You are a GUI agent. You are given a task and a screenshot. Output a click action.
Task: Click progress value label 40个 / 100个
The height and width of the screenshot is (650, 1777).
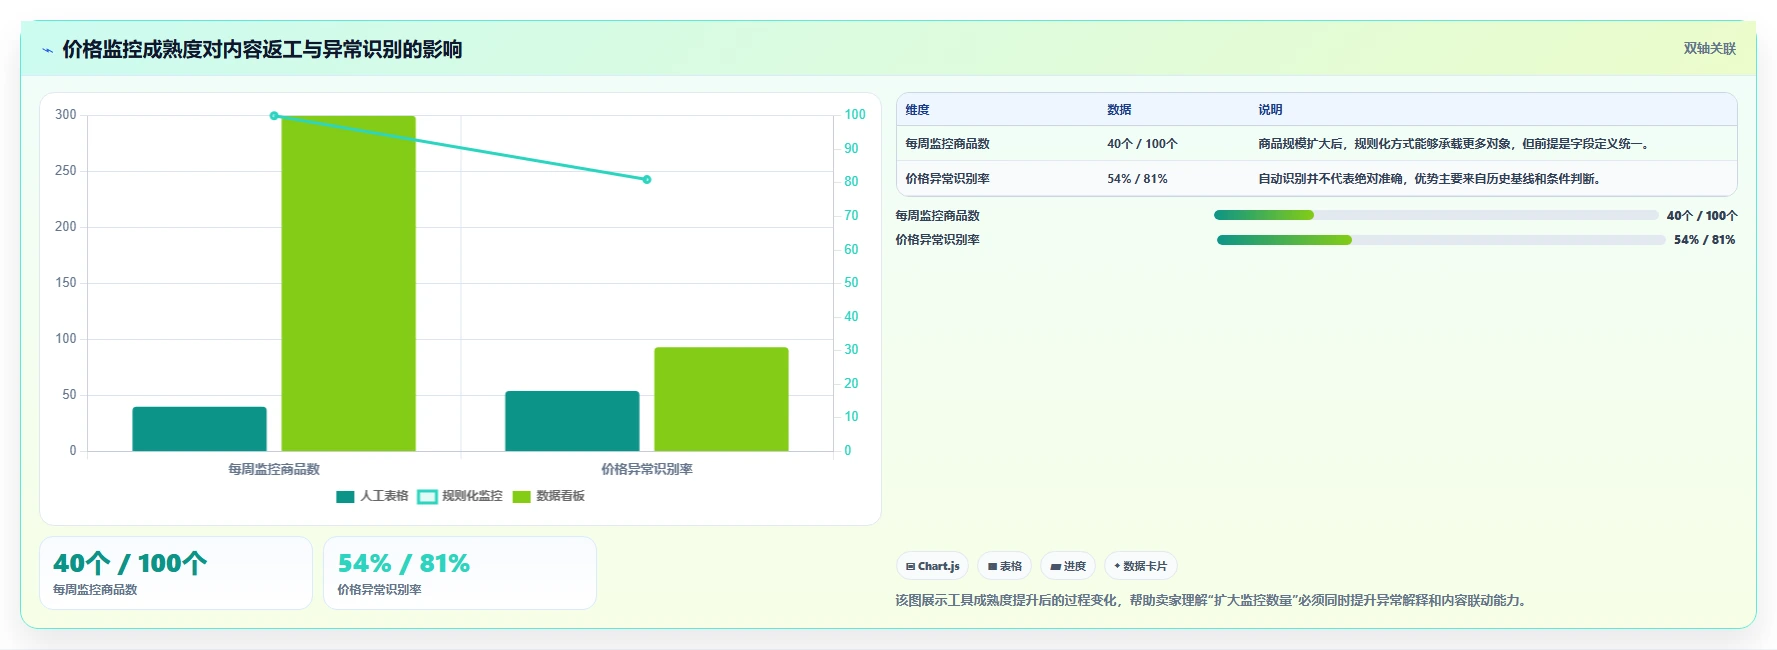pos(1702,216)
